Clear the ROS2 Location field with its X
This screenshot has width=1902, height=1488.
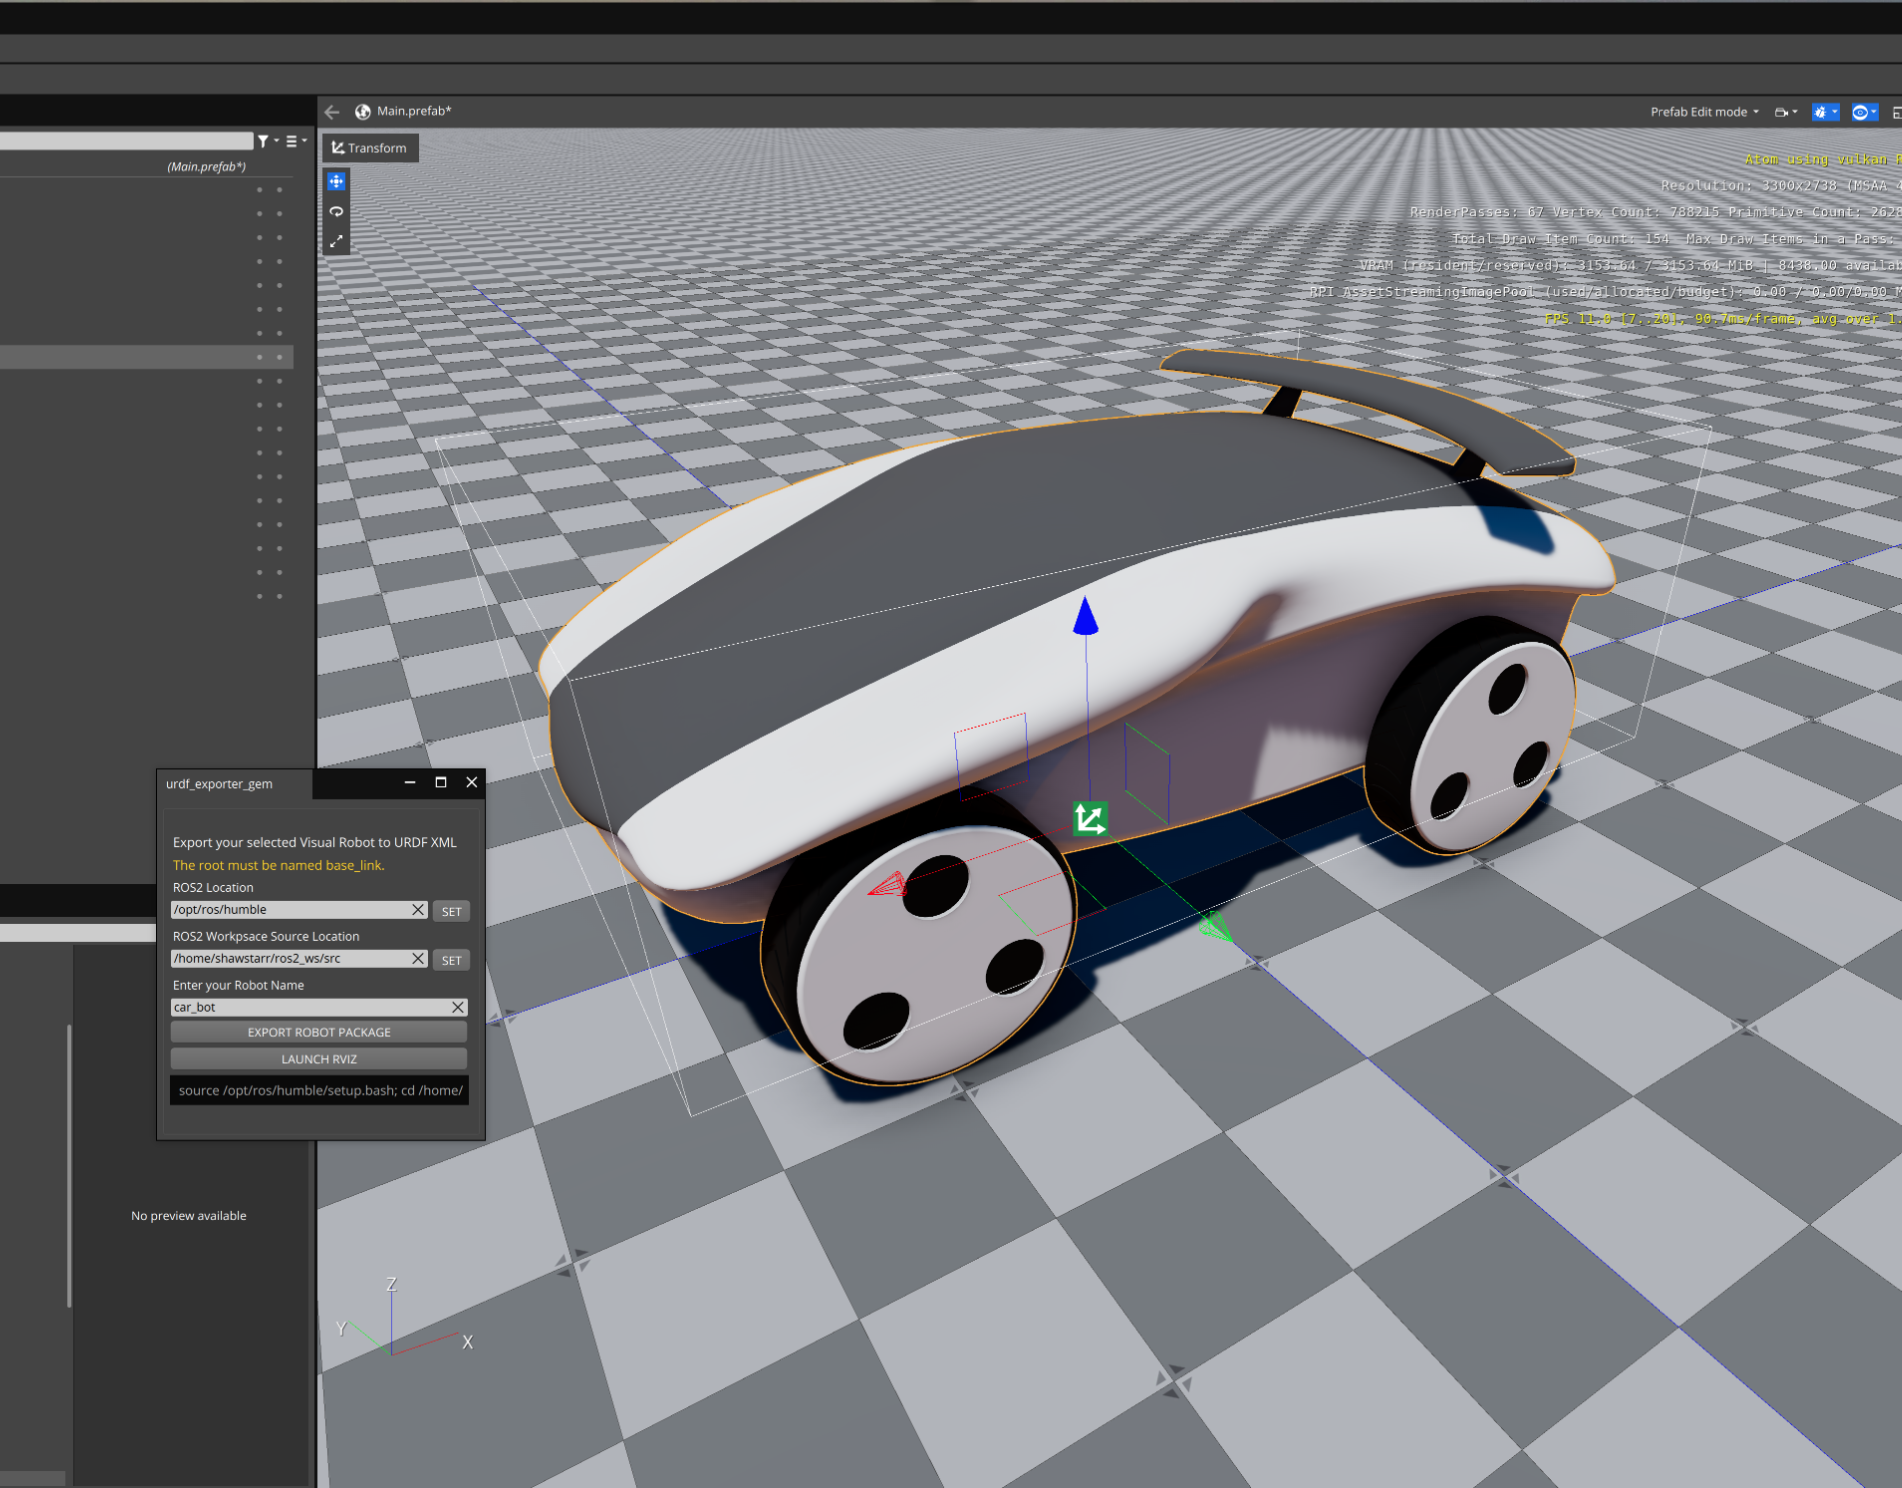[418, 910]
